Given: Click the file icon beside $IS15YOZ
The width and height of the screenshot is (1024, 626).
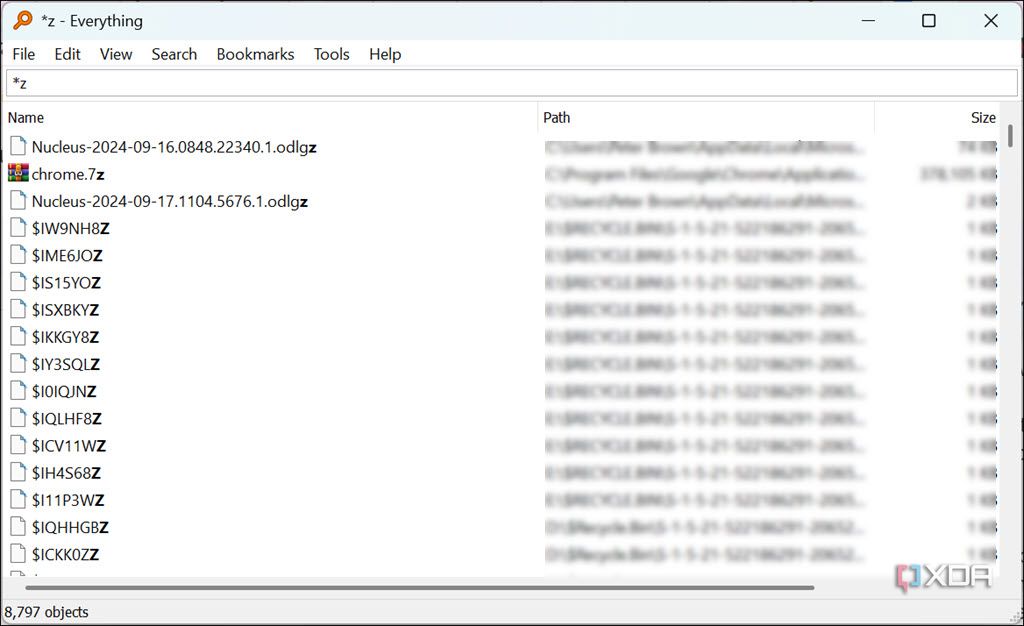Looking at the screenshot, I should 18,282.
